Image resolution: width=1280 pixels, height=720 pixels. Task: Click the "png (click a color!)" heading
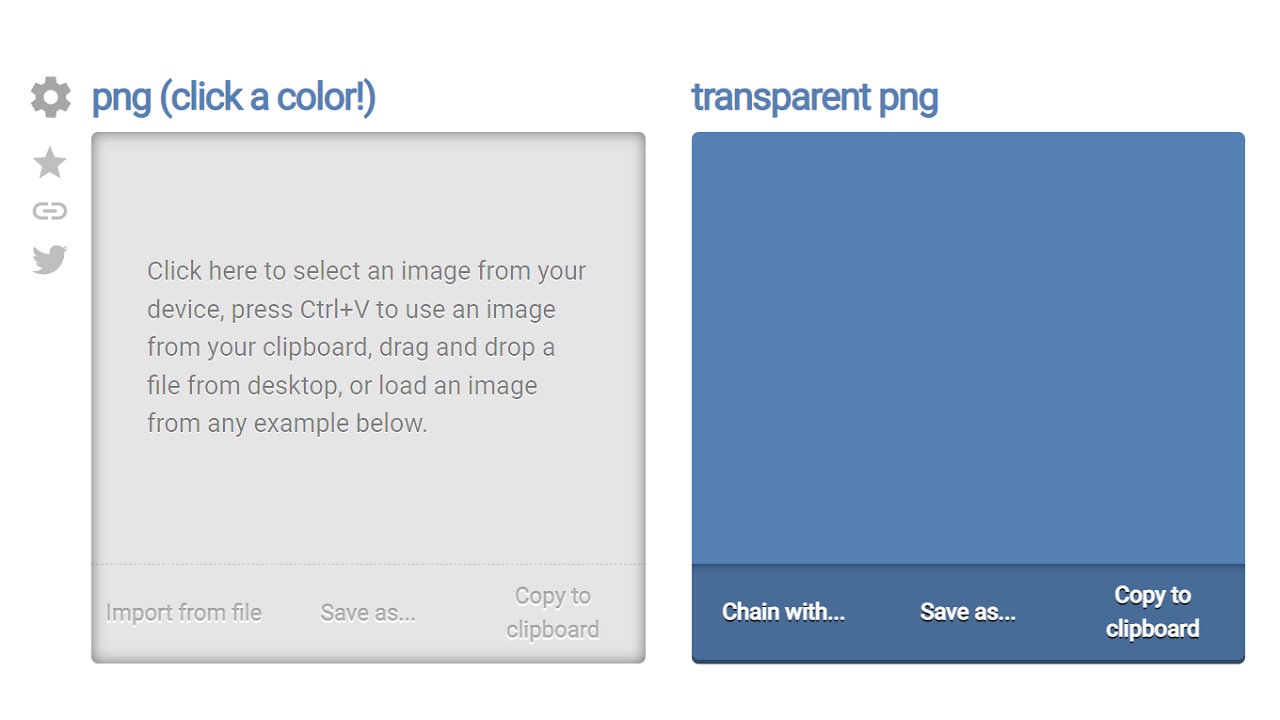pos(233,96)
